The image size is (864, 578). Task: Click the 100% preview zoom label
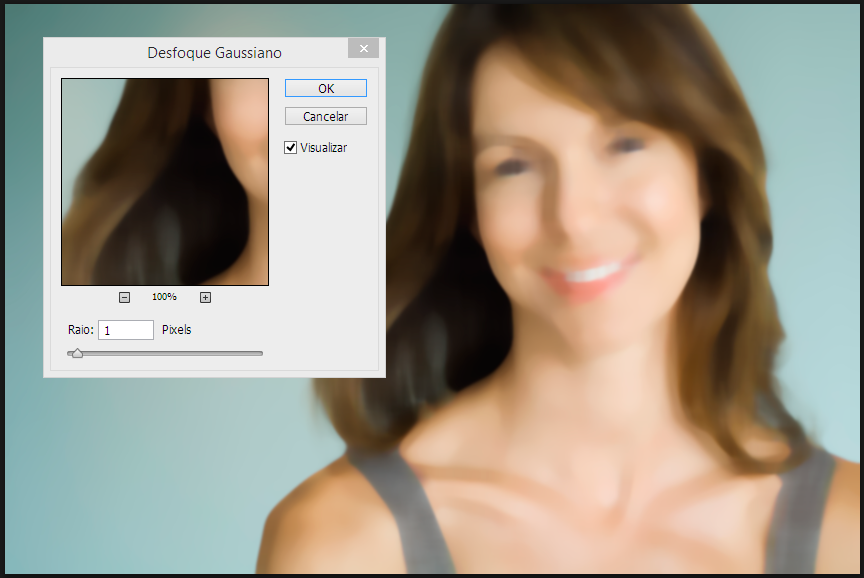tap(164, 297)
